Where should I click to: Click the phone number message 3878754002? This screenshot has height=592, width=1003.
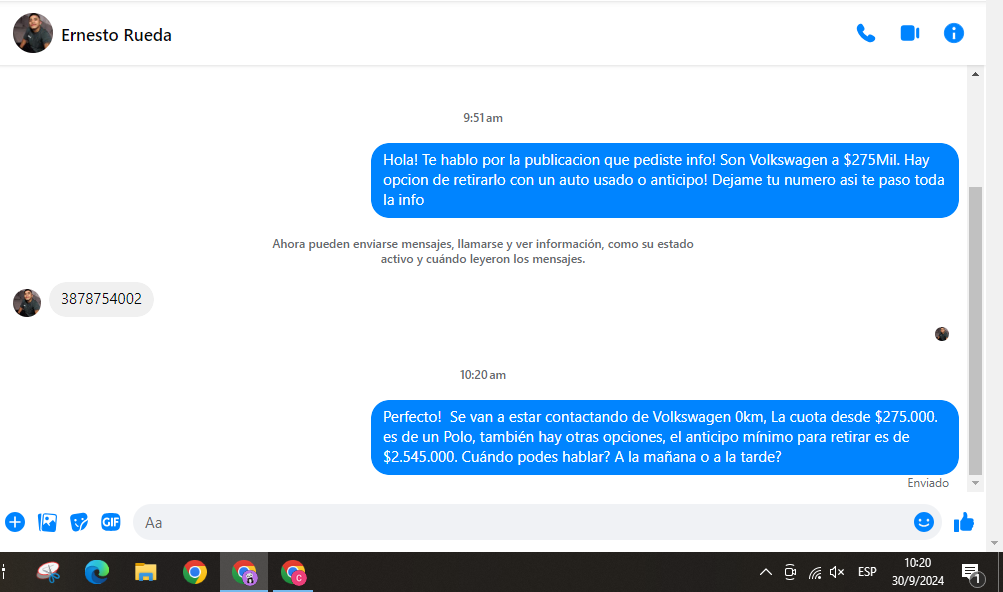tap(101, 299)
